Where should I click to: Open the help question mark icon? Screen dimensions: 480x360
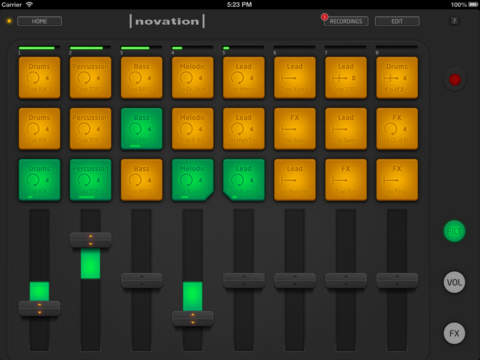(454, 21)
